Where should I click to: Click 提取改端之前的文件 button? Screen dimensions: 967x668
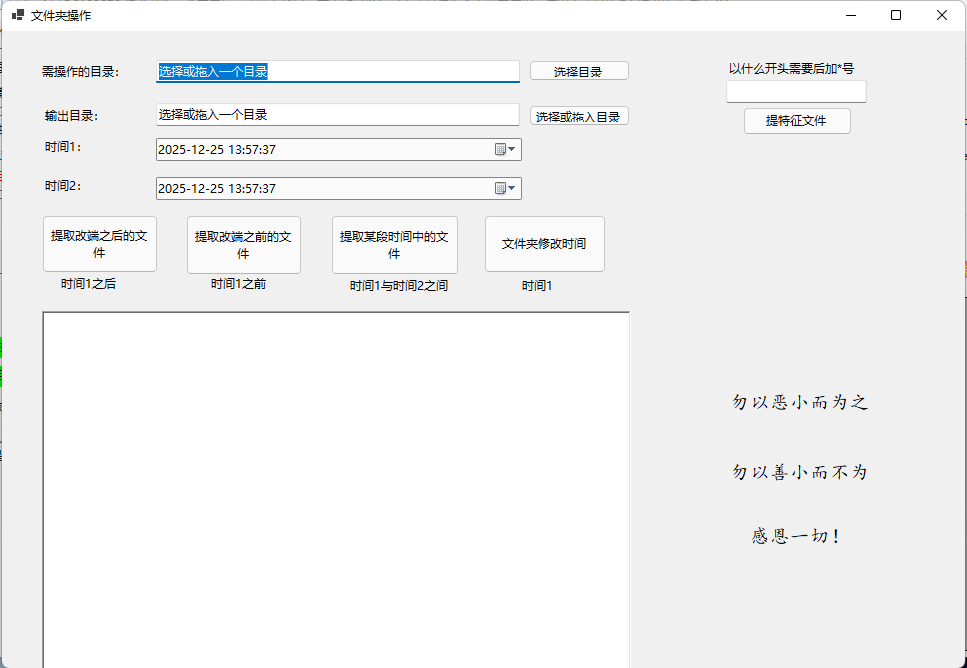243,245
